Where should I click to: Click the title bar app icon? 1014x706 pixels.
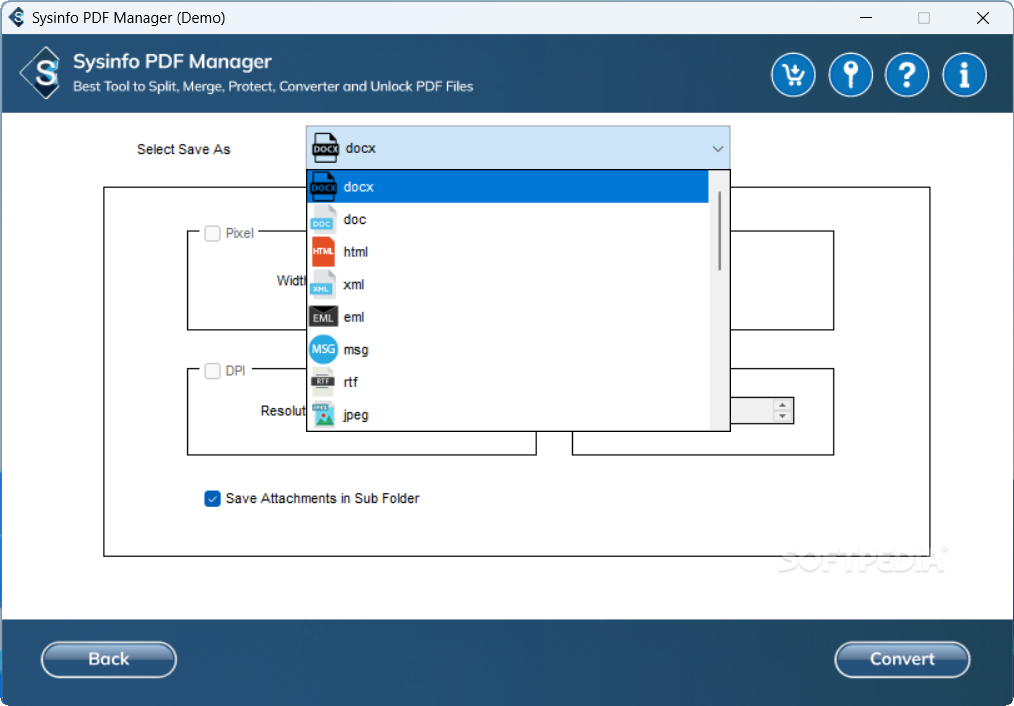(x=17, y=17)
